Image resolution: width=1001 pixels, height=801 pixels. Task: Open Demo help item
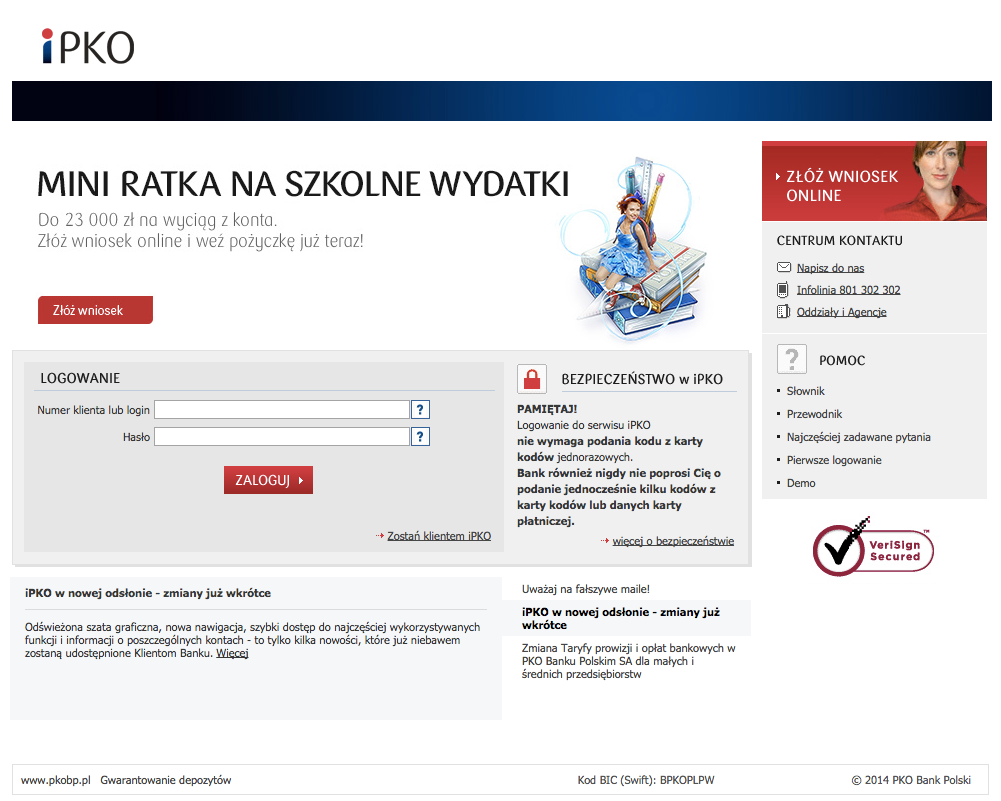click(x=801, y=483)
